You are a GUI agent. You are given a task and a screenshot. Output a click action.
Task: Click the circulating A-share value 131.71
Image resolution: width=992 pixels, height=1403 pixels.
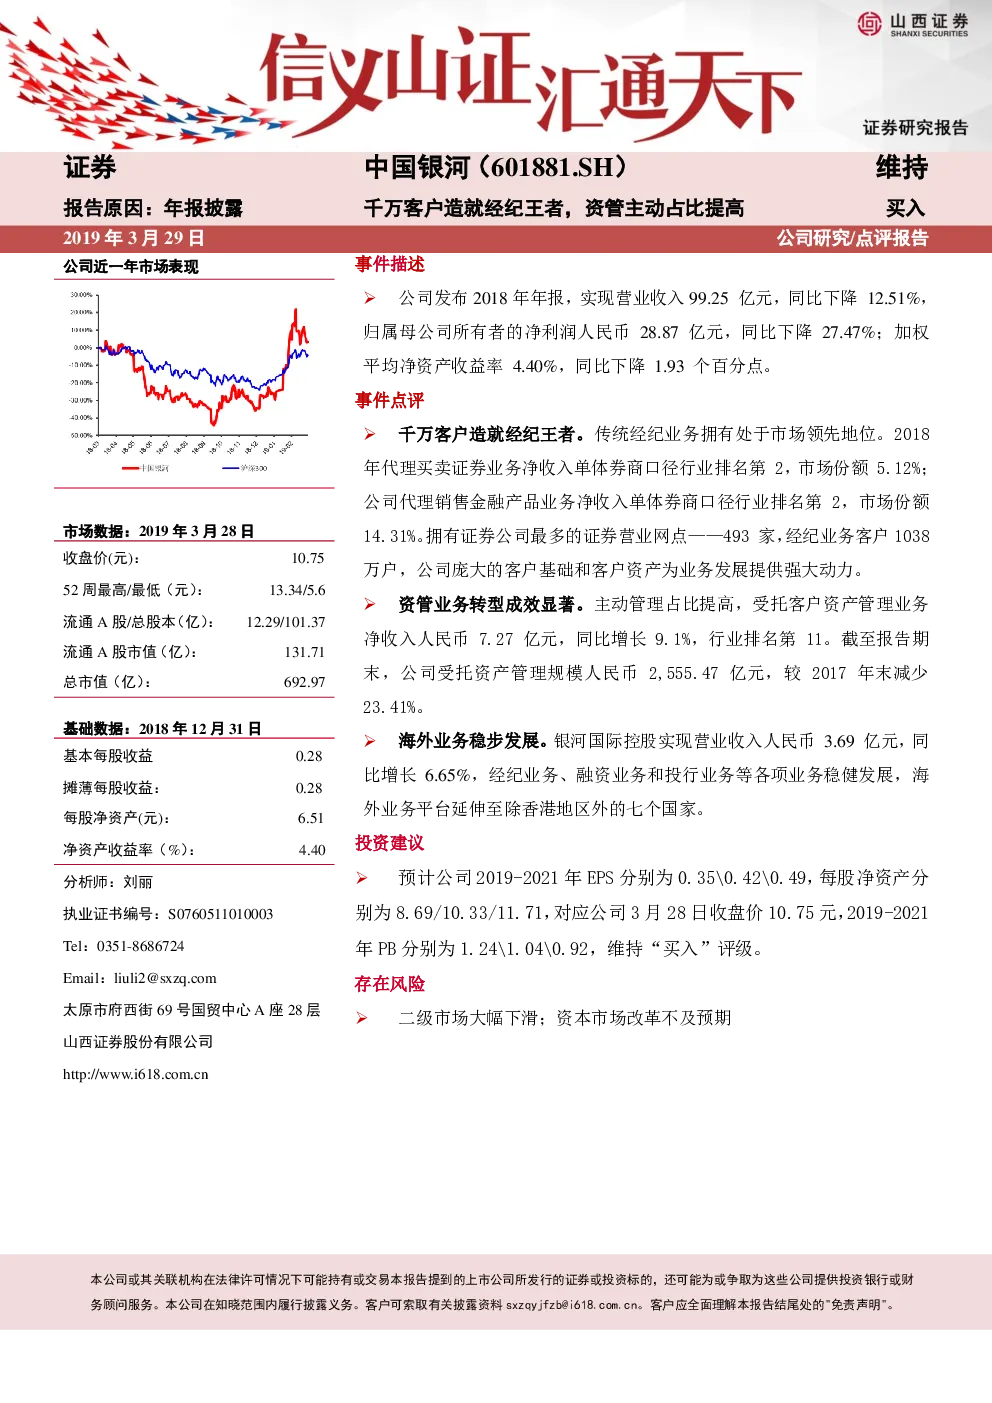(x=305, y=652)
